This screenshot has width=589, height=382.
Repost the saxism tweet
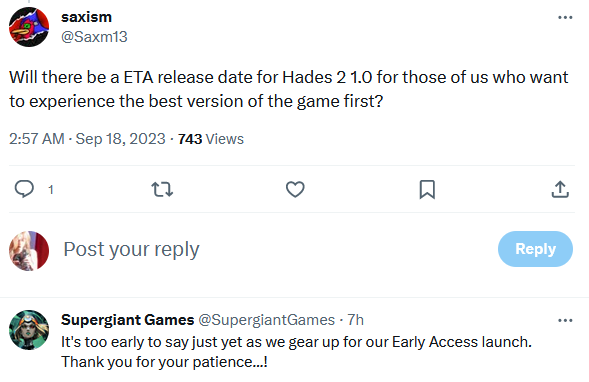click(x=162, y=189)
